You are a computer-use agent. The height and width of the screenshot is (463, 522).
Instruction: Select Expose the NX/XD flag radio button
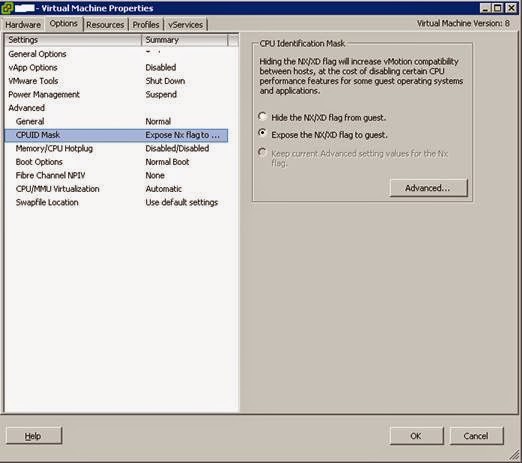(x=262, y=133)
